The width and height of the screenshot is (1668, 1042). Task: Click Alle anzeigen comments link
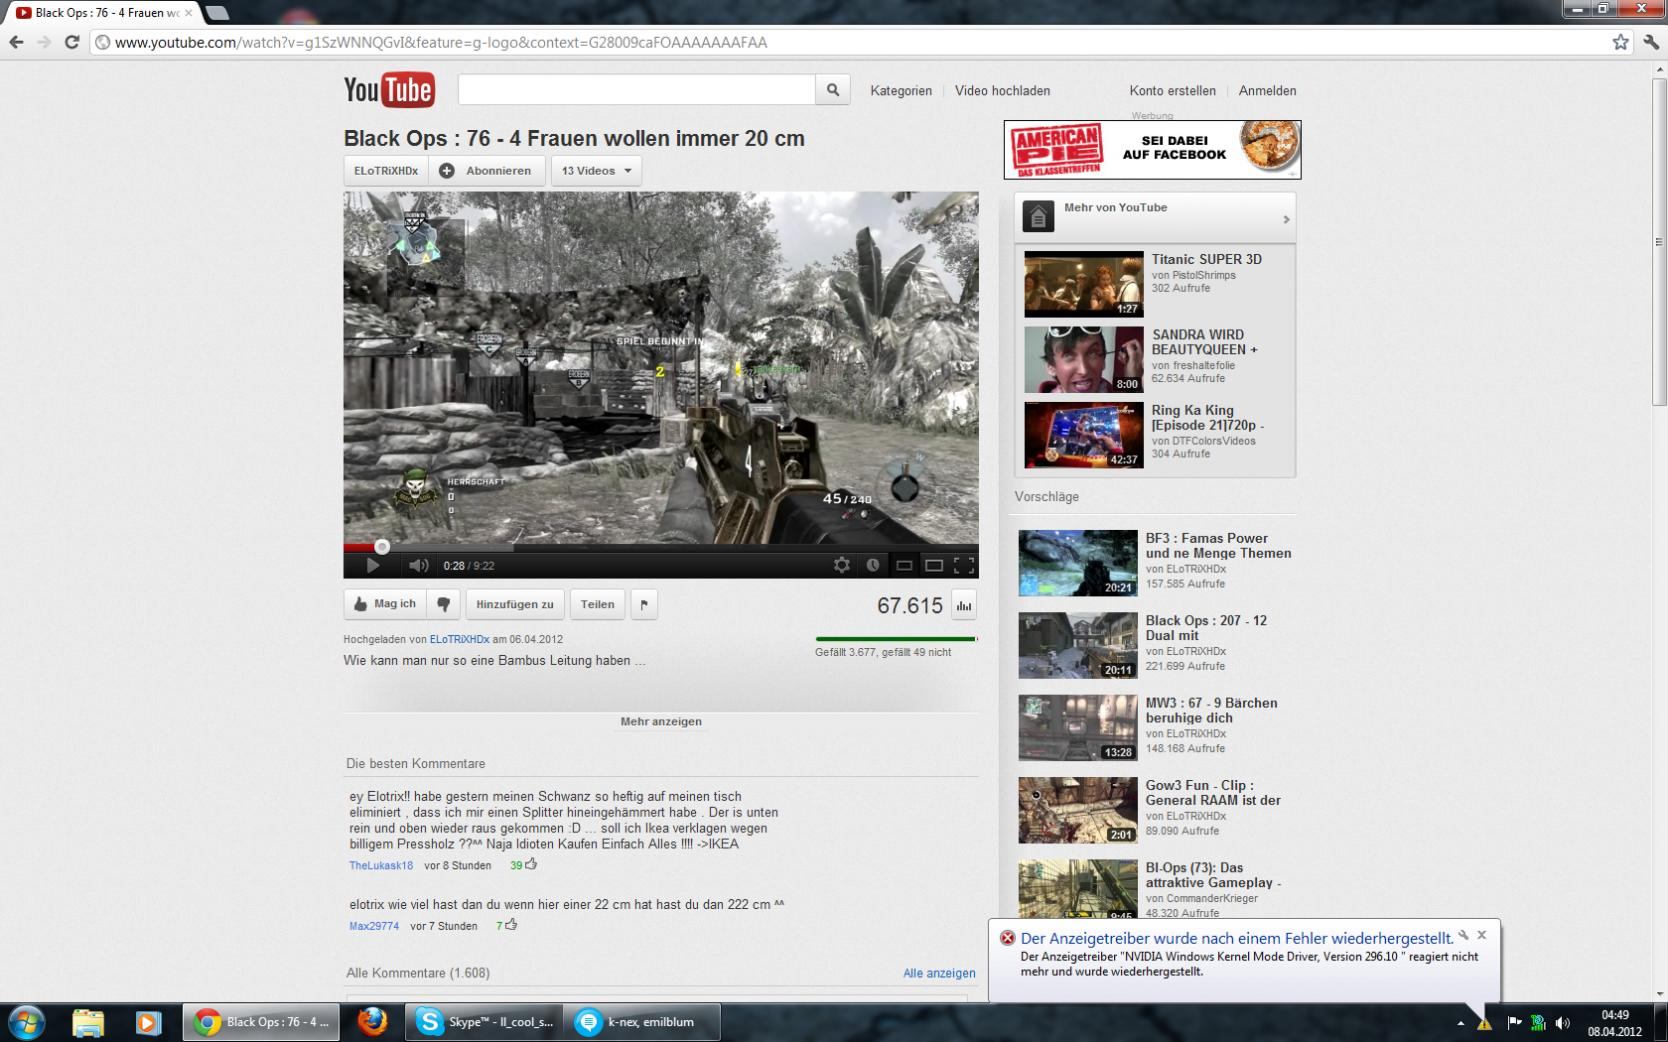(939, 973)
